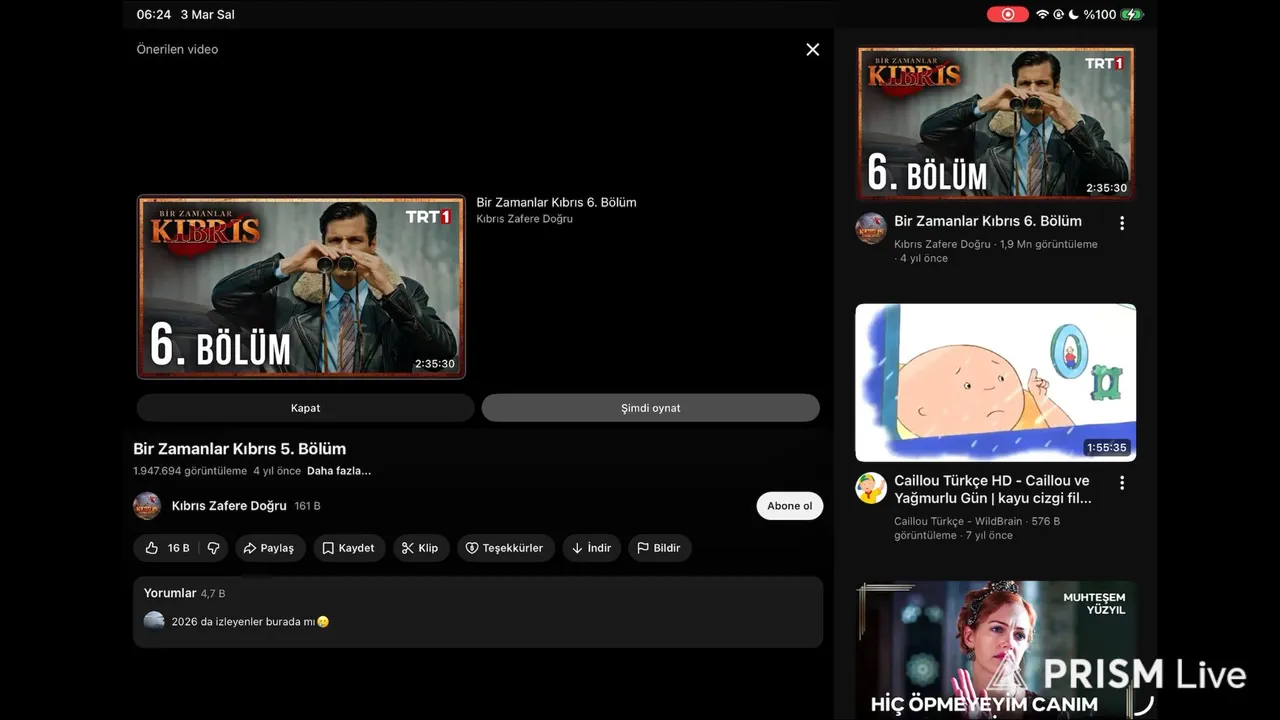Tap the Wi-Fi status icon
1280x720 pixels.
(1042, 14)
